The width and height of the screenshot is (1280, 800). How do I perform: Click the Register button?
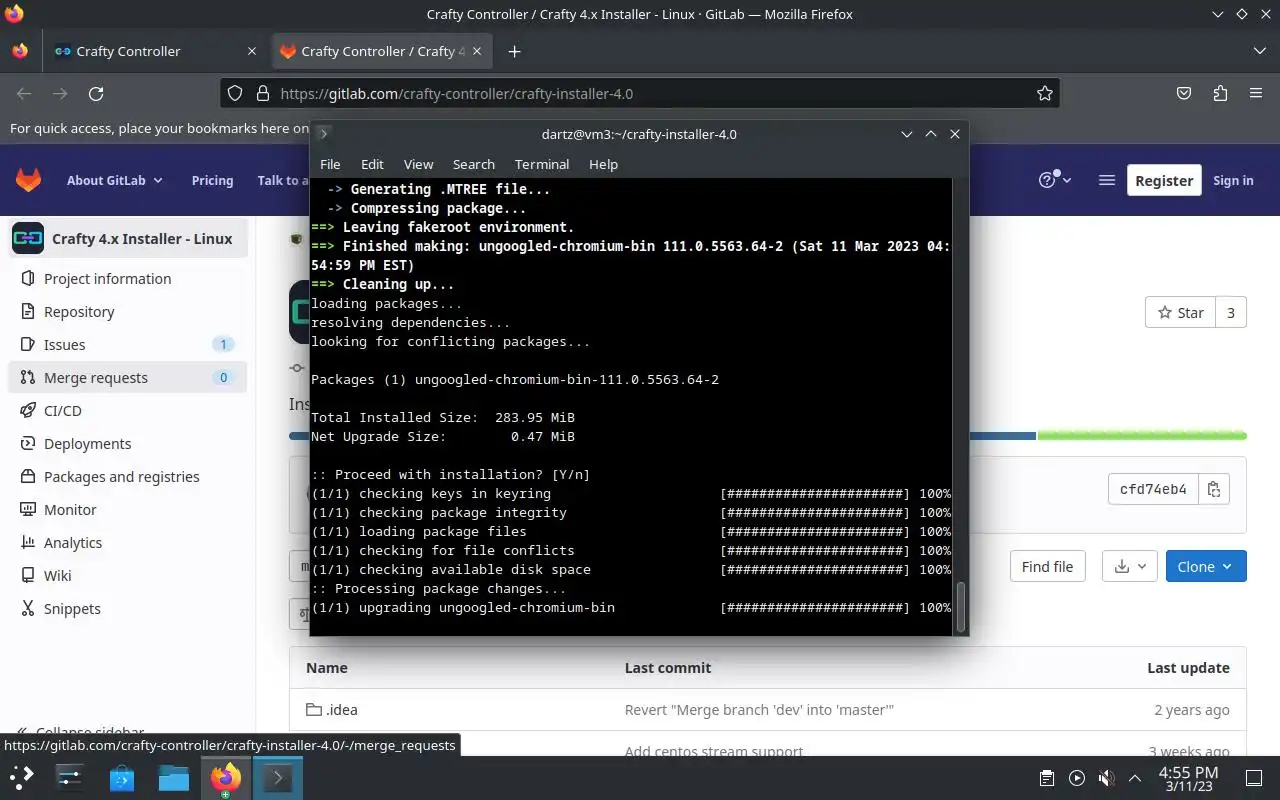[1164, 180]
